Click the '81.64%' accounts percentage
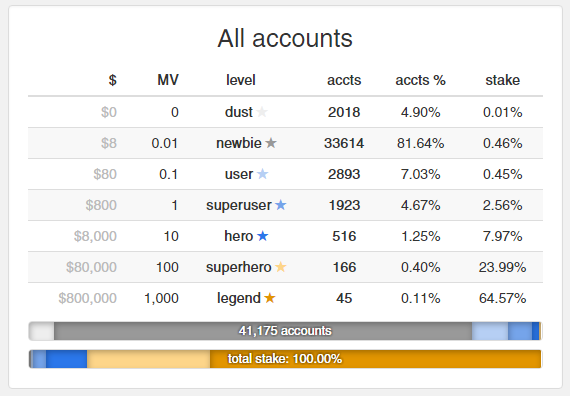This screenshot has height=396, width=570. 421,143
